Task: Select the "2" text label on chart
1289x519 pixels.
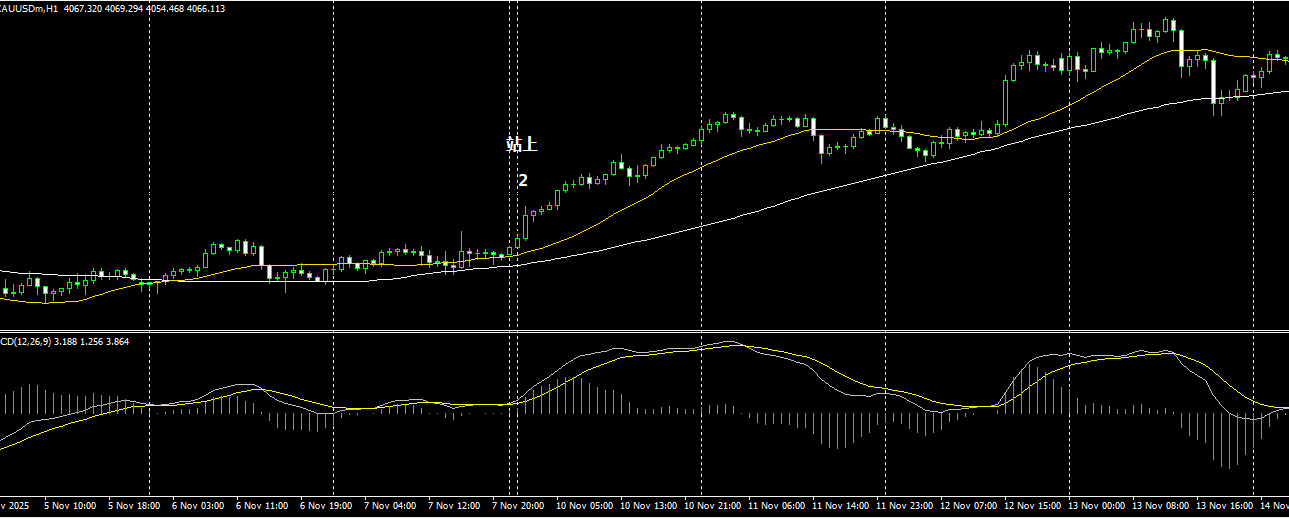Action: 522,181
